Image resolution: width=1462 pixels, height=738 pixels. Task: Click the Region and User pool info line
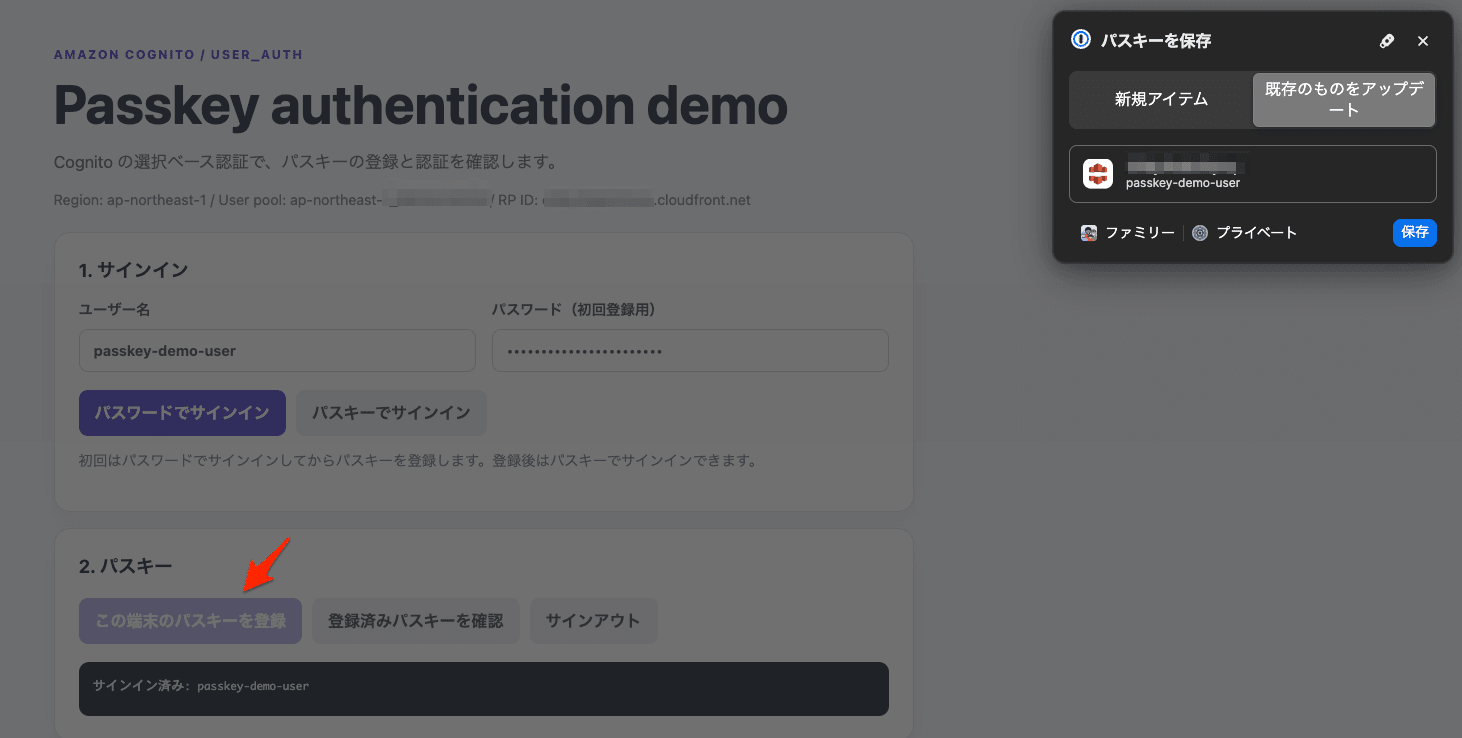pyautogui.click(x=402, y=200)
